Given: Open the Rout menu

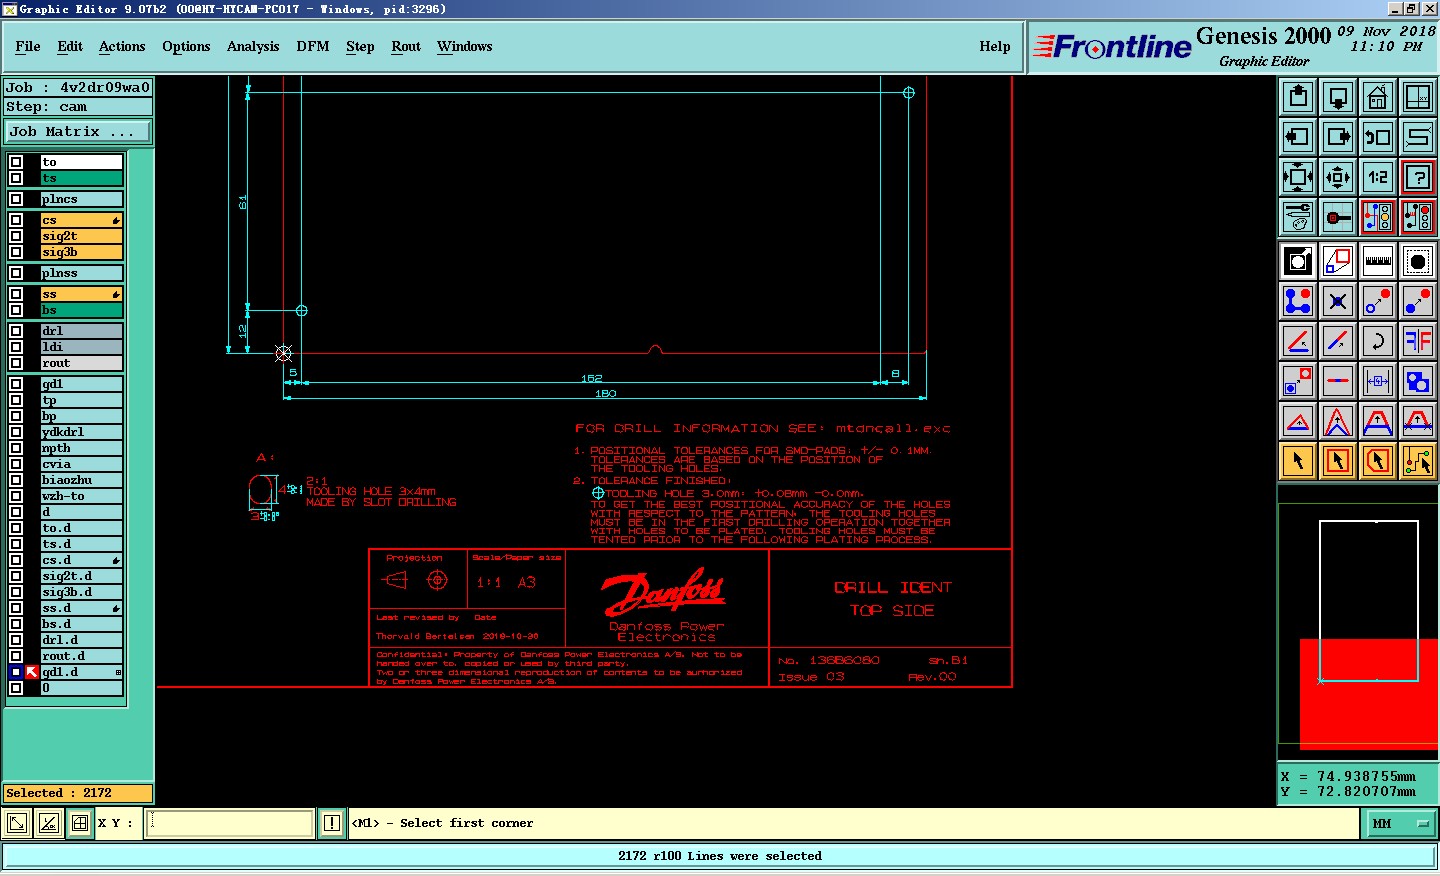Looking at the screenshot, I should pyautogui.click(x=406, y=46).
